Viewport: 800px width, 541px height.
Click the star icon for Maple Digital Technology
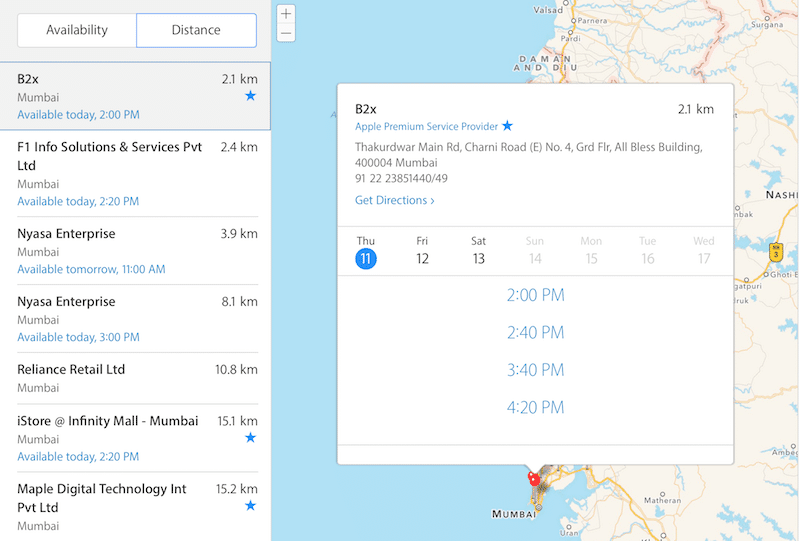coord(250,506)
